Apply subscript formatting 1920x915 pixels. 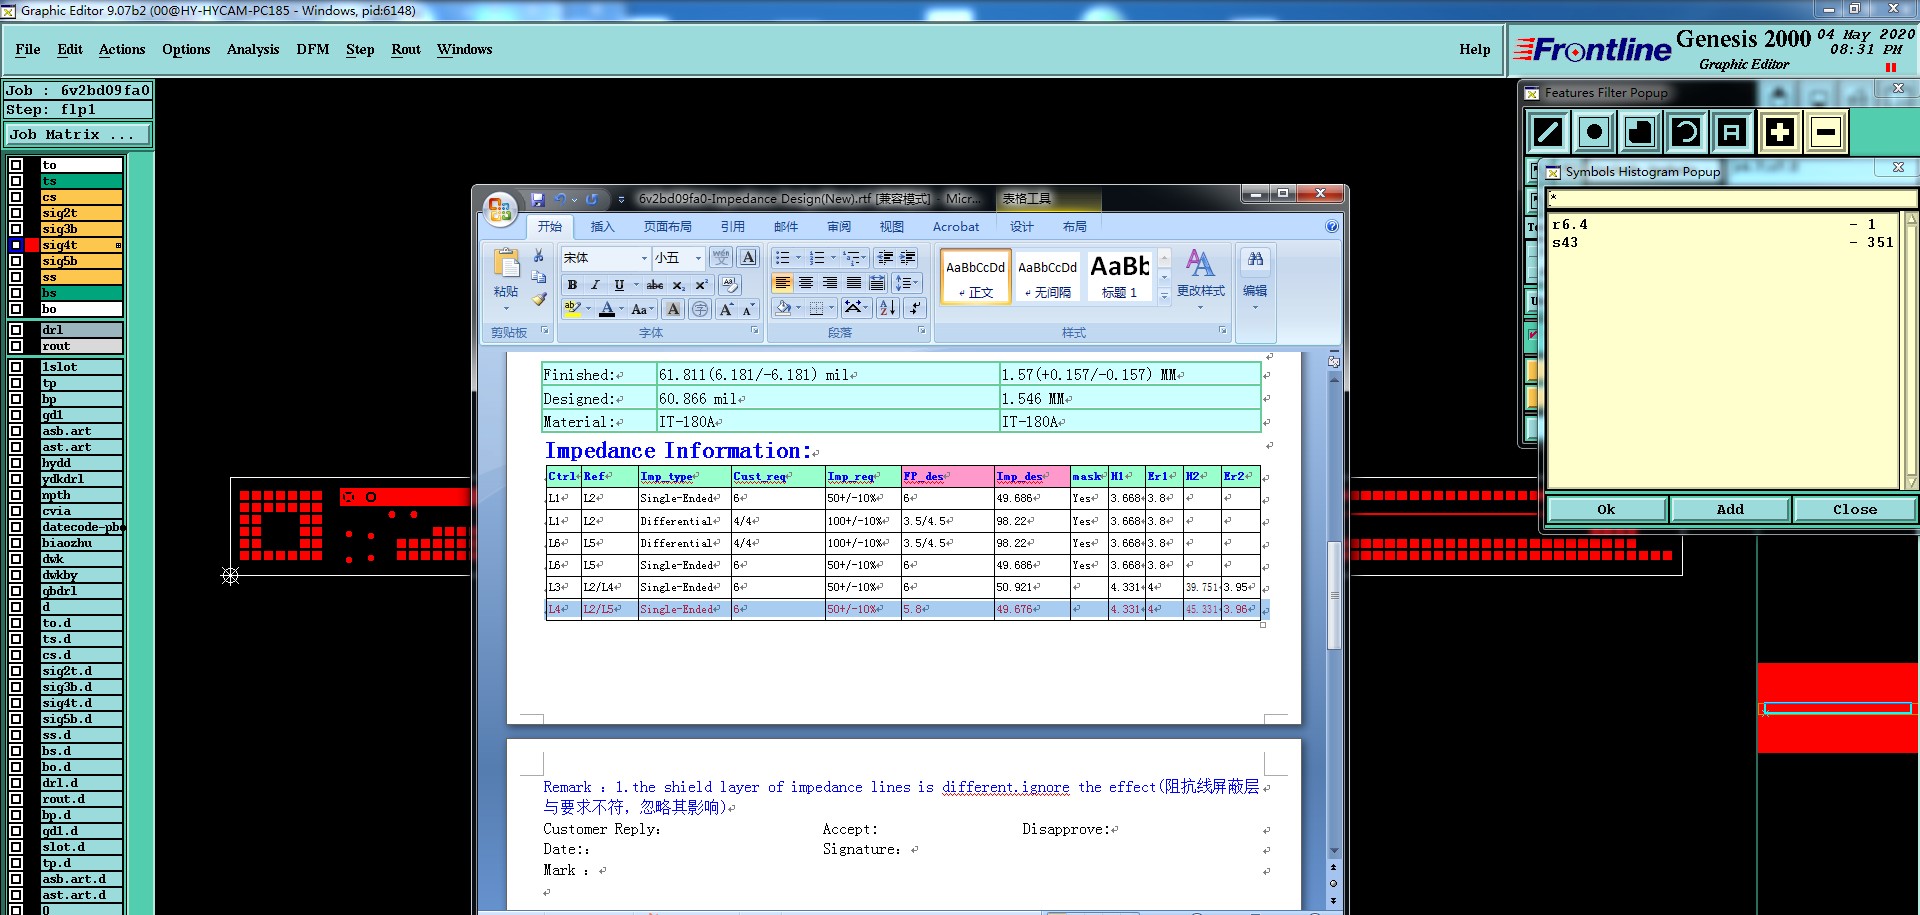point(678,285)
